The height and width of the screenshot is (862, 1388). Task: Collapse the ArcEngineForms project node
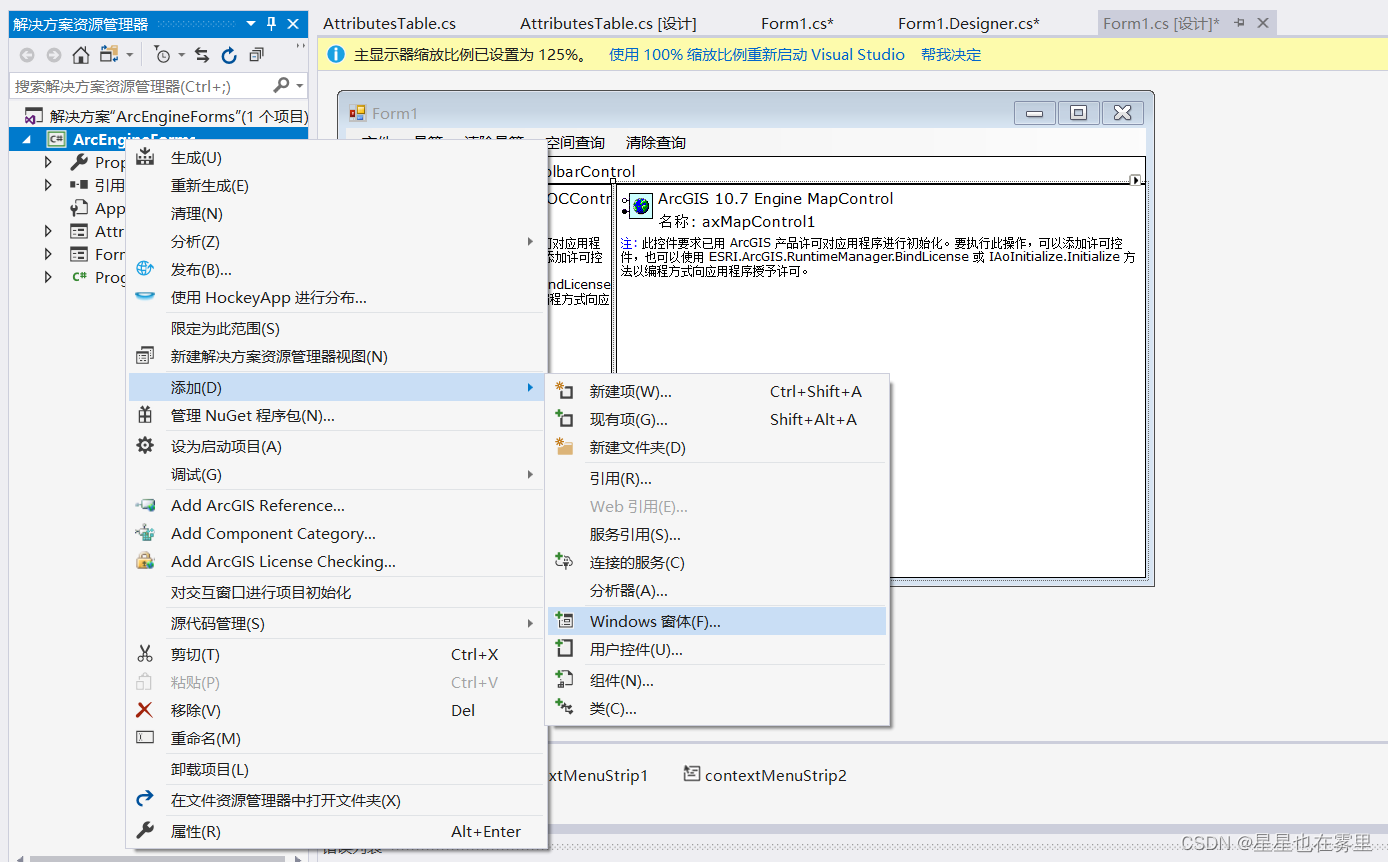(26, 140)
